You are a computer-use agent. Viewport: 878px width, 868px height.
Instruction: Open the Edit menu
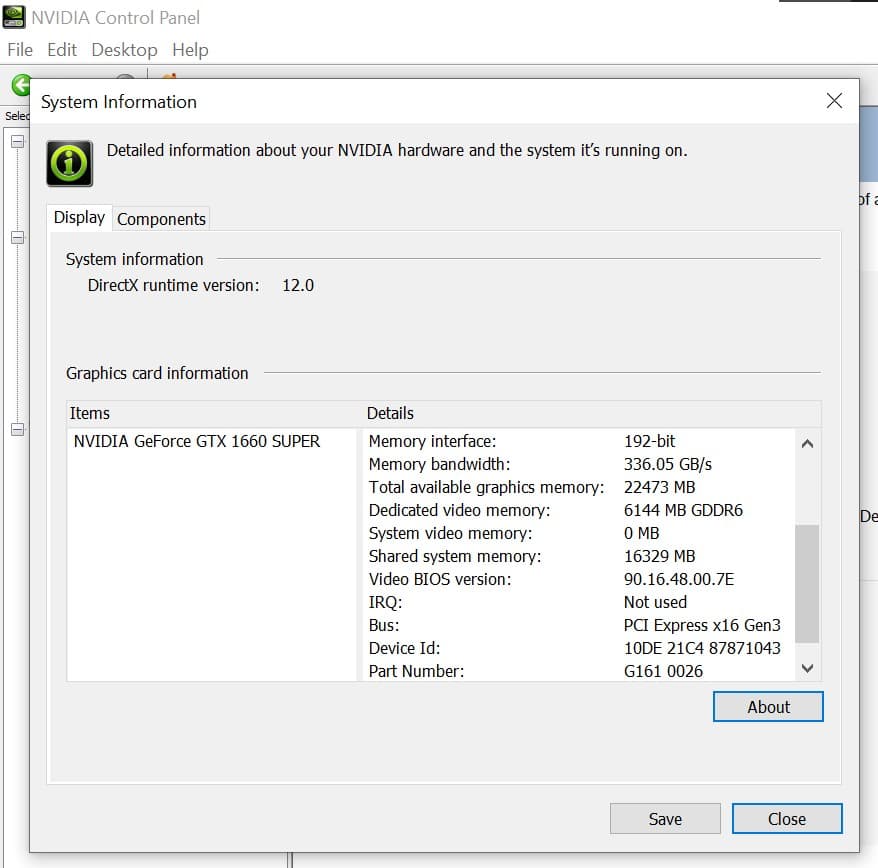point(62,49)
